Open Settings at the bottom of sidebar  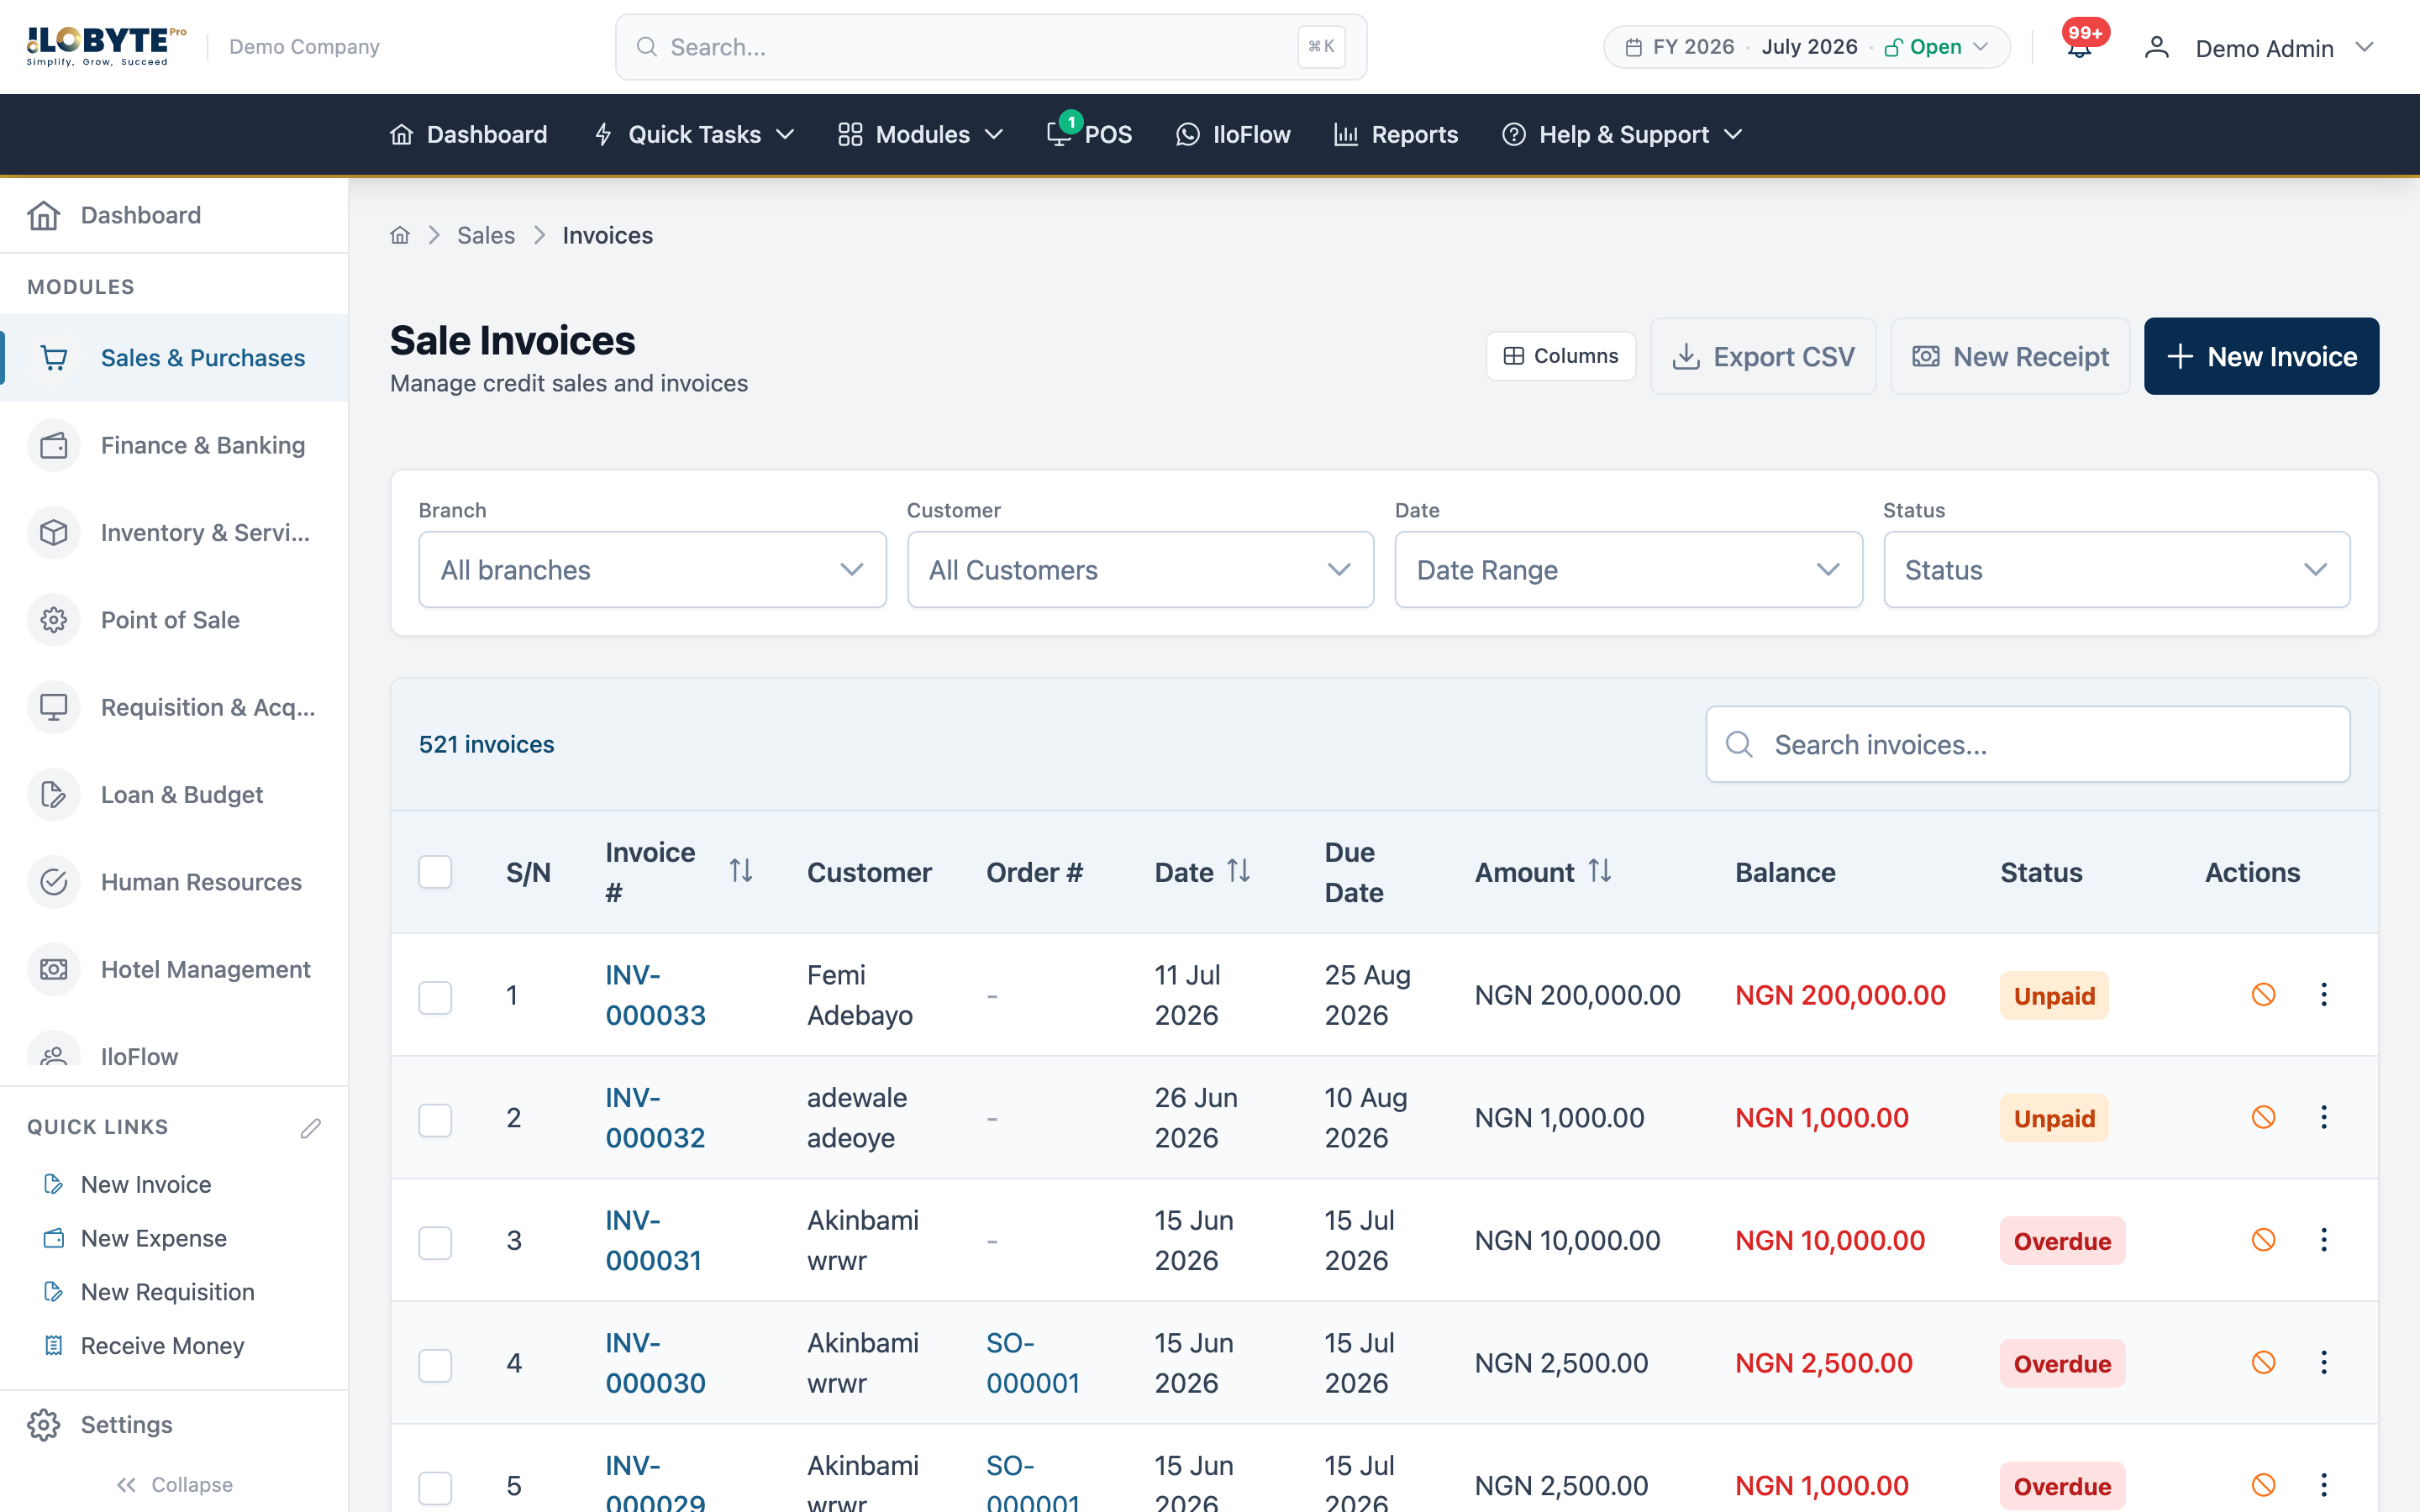point(174,1424)
